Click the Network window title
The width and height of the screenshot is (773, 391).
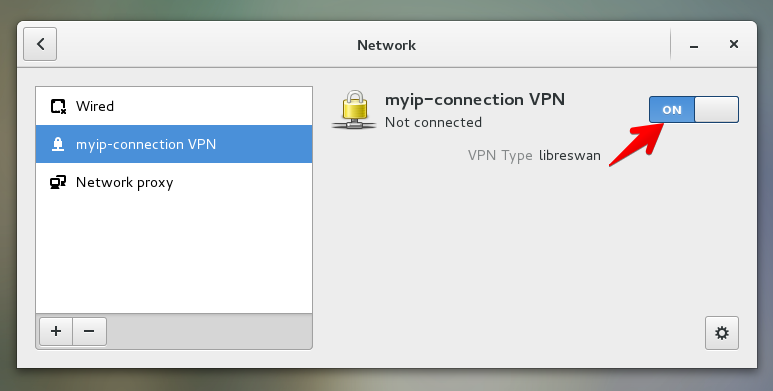(x=386, y=45)
